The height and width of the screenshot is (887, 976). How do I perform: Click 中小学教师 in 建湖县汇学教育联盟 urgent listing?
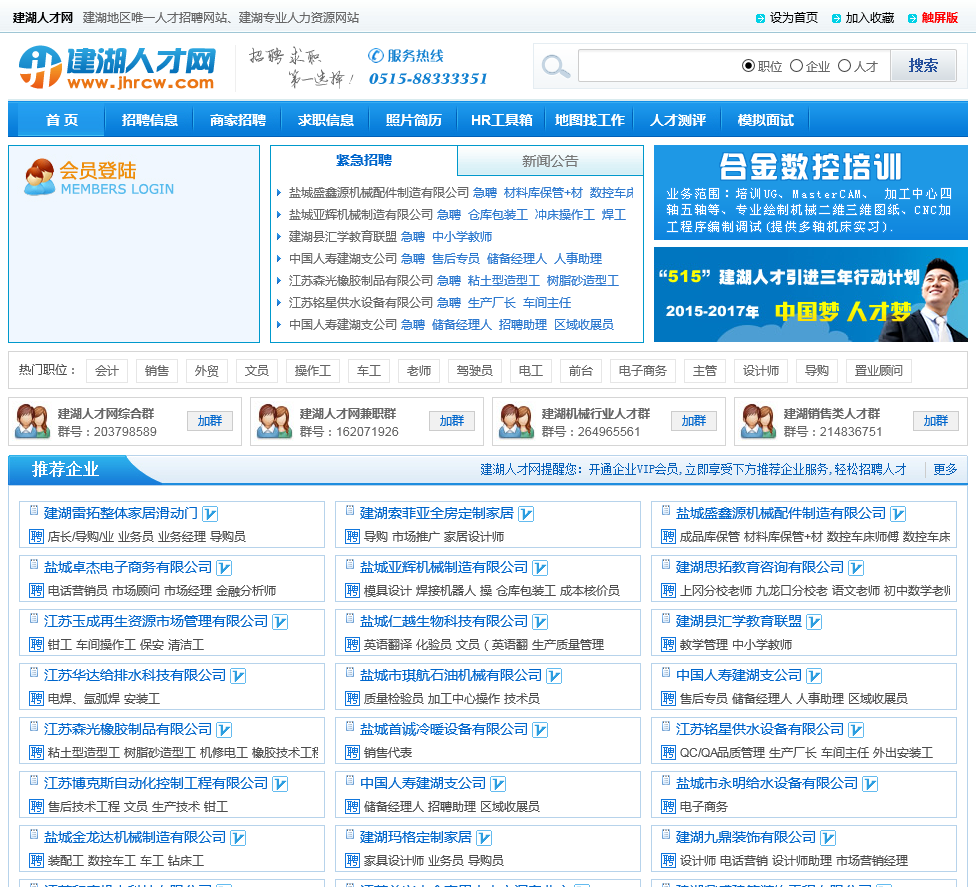coord(462,237)
